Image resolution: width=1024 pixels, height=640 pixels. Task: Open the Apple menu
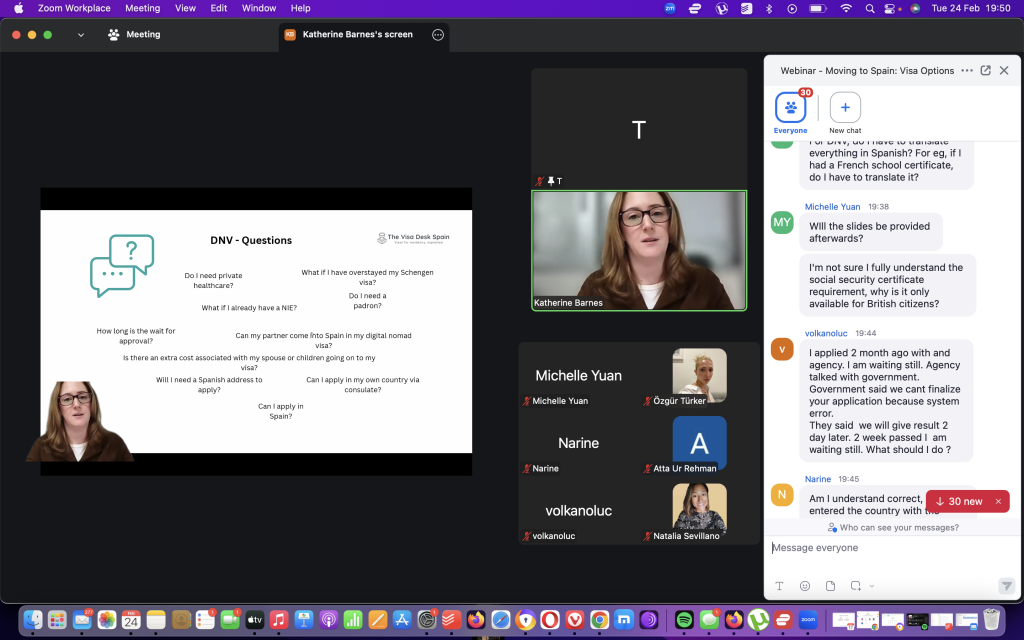(x=18, y=8)
